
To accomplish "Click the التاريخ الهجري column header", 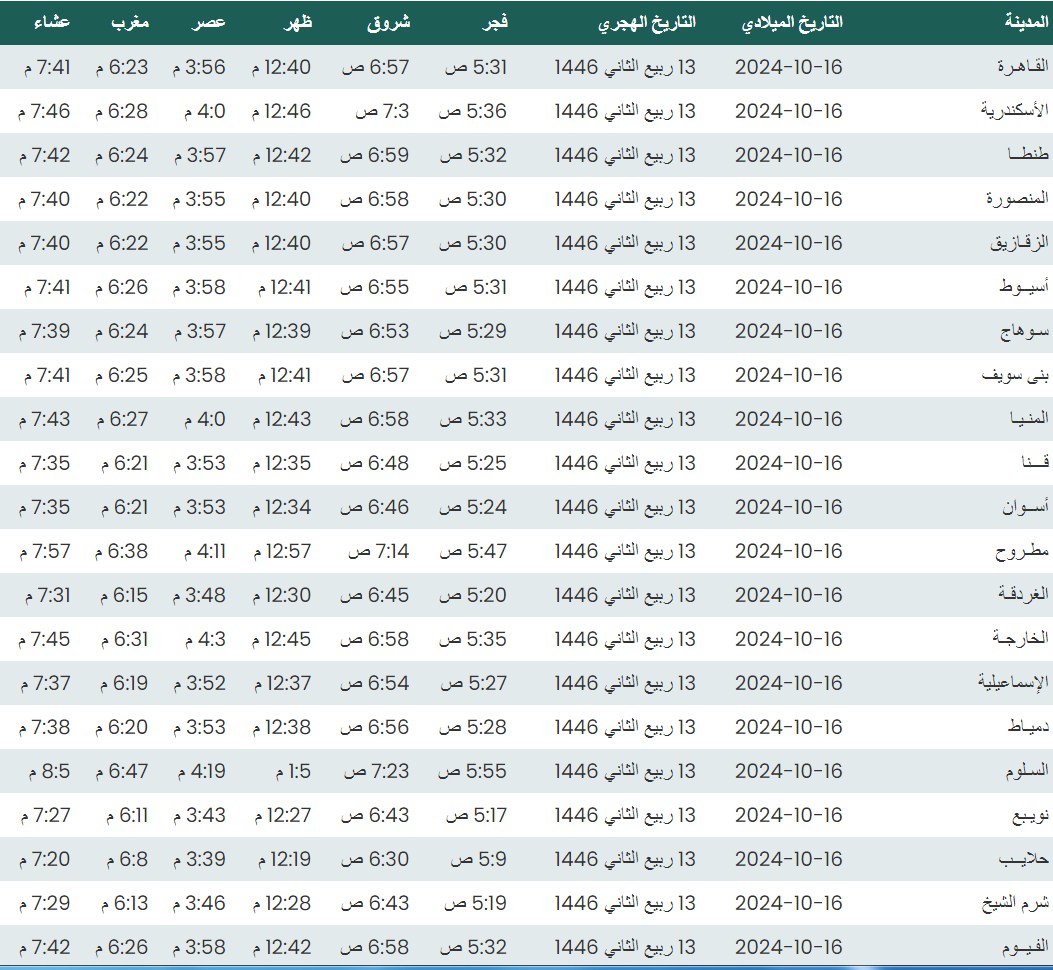I will tap(647, 22).
